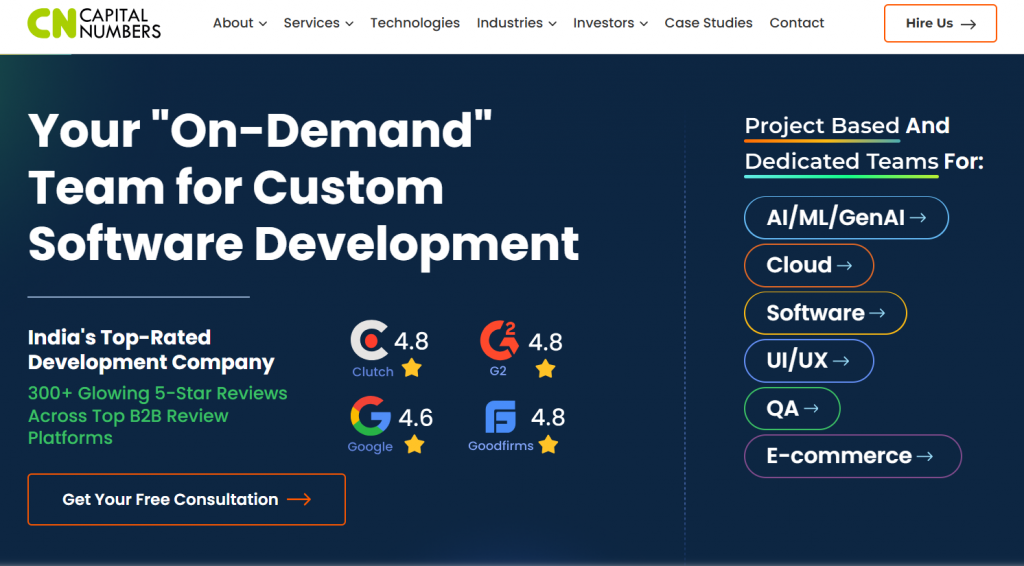Click the arrow next to AI/ML/GenAI
The height and width of the screenshot is (566, 1024).
[918, 217]
